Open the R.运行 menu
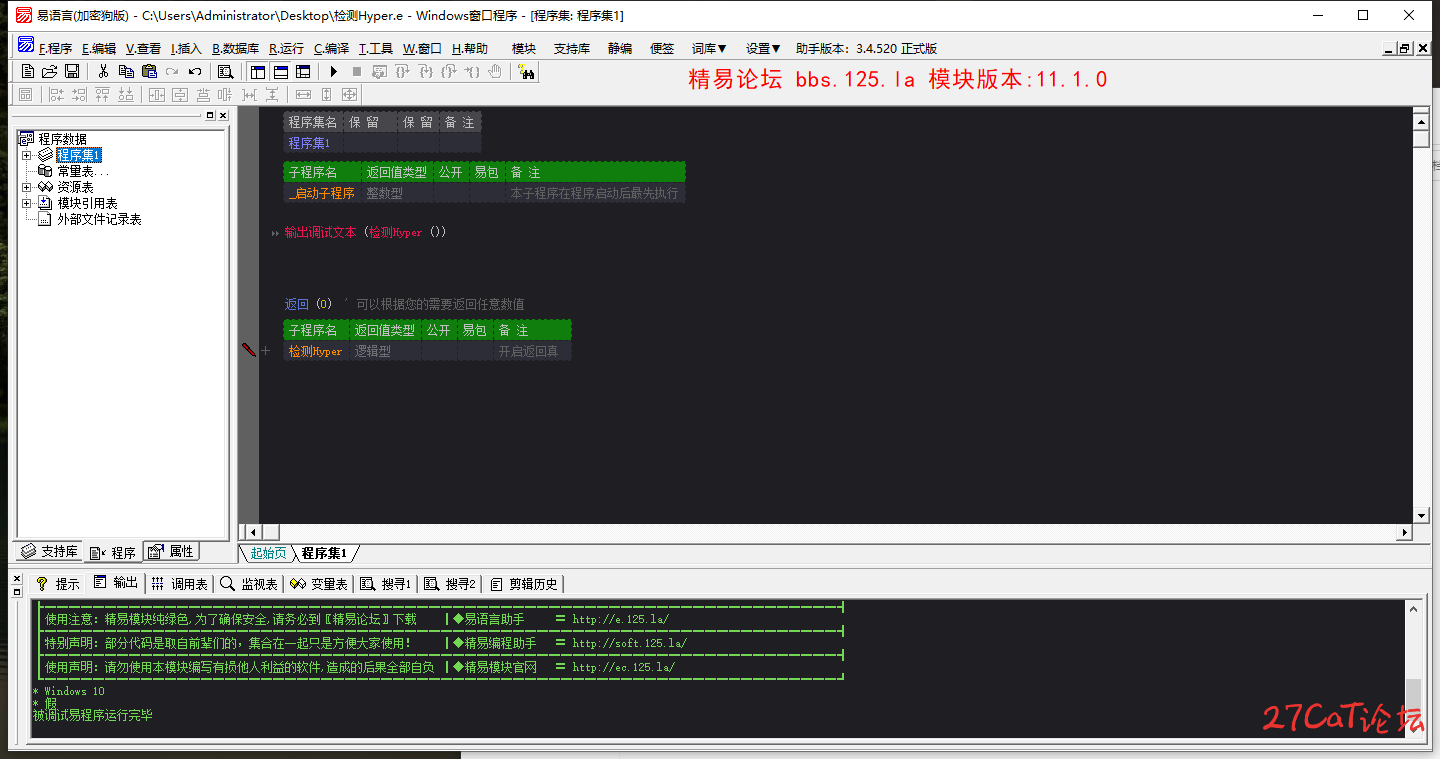The height and width of the screenshot is (759, 1440). tap(286, 48)
